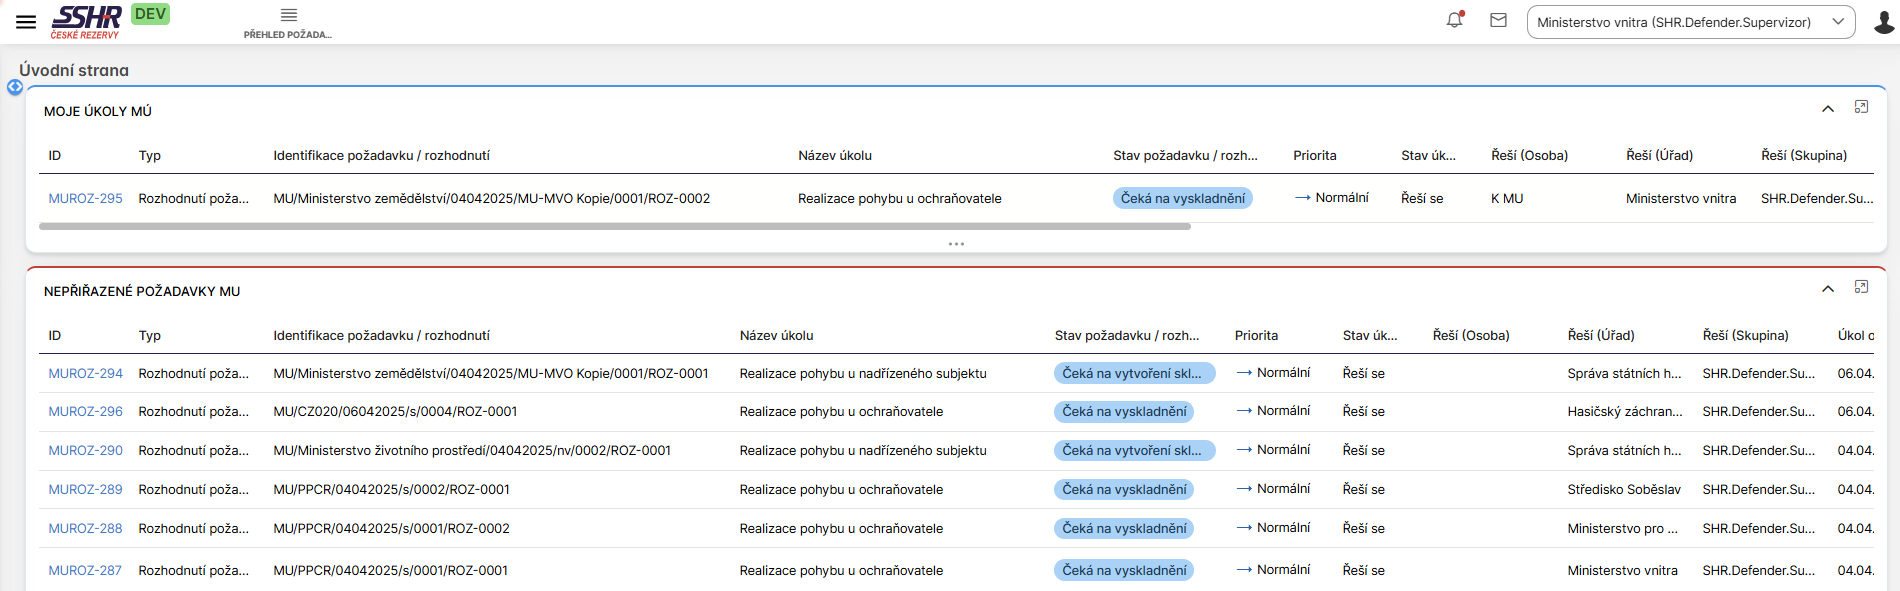Image resolution: width=1900 pixels, height=591 pixels.
Task: Open the MUROZ-290 request link
Action: (85, 451)
